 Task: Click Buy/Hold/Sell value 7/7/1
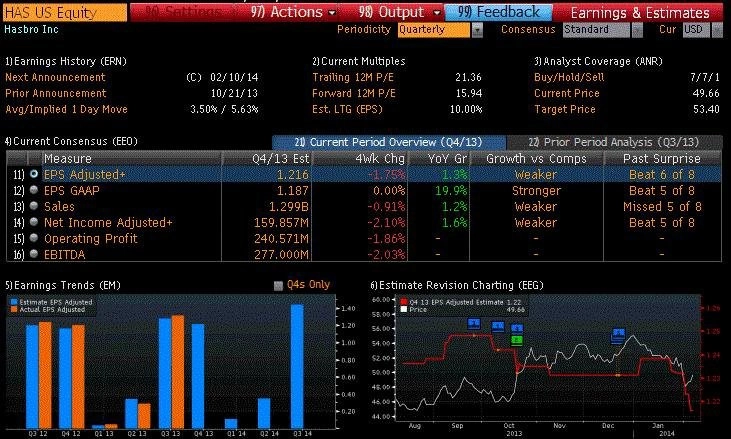coord(705,77)
